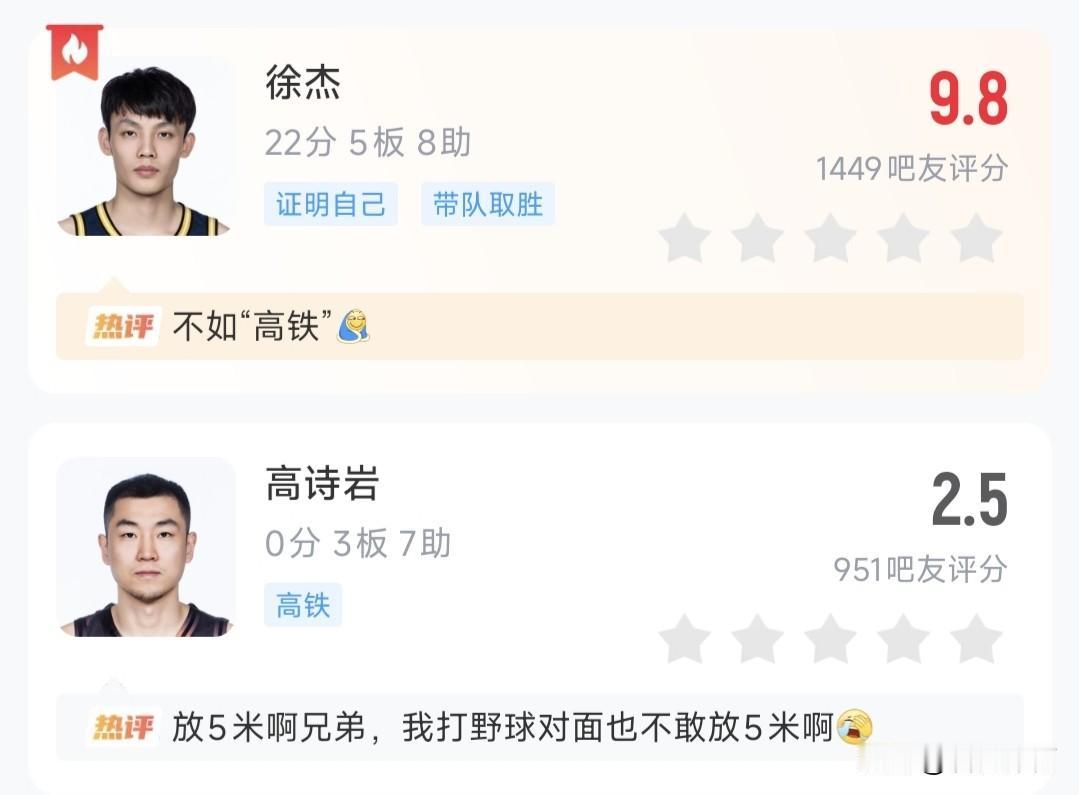Give 高诗岩 a two-star rating
This screenshot has width=1079, height=795.
point(758,639)
